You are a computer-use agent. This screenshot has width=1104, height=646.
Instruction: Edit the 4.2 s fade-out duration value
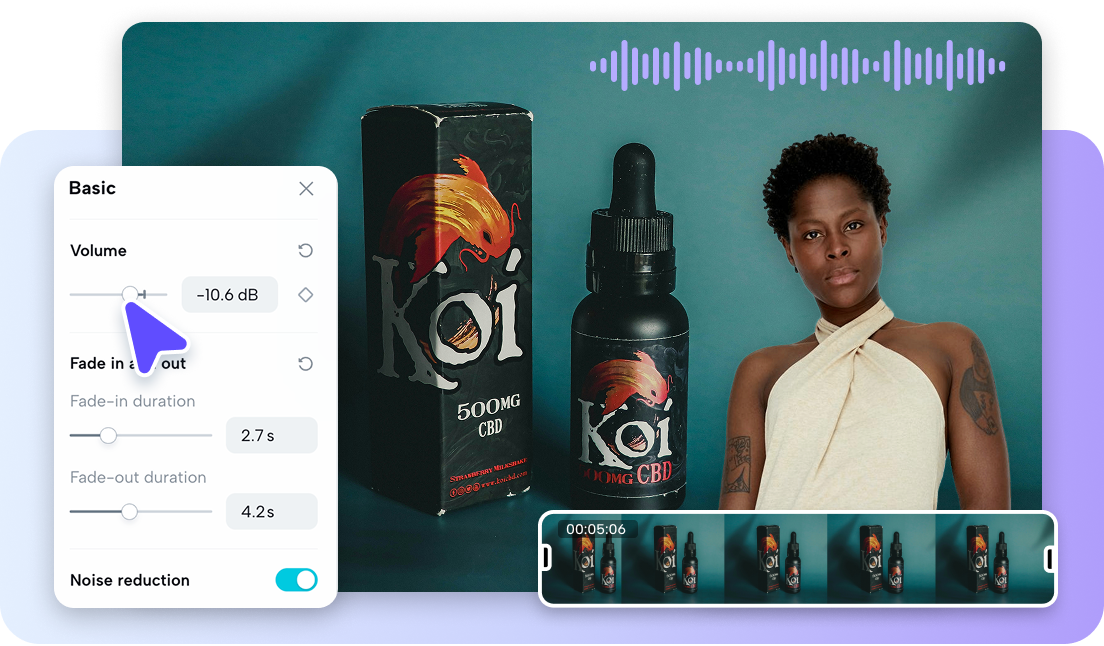click(x=272, y=511)
